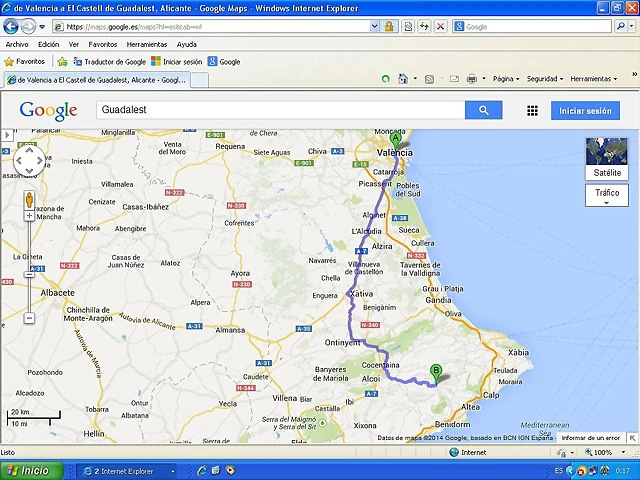Viewport: 640px width, 480px height.
Task: Click the browser Forward button
Action: click(28, 27)
